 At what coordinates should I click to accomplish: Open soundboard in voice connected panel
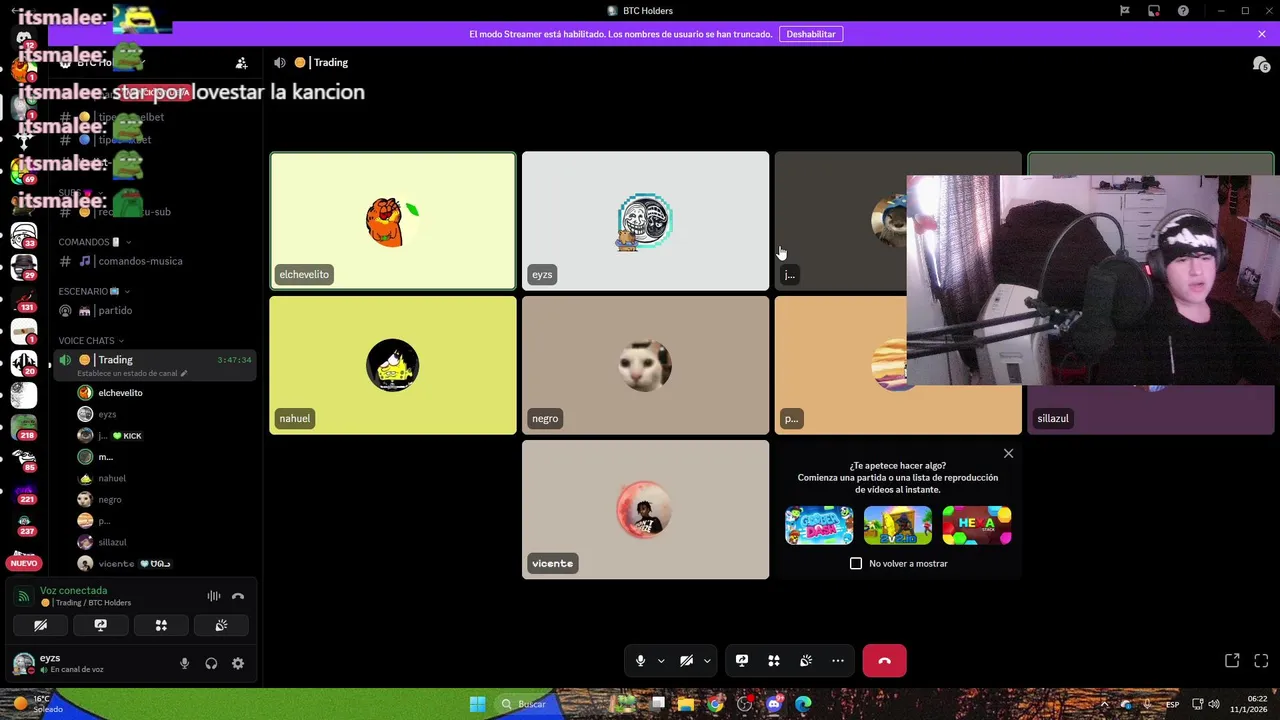tap(221, 625)
